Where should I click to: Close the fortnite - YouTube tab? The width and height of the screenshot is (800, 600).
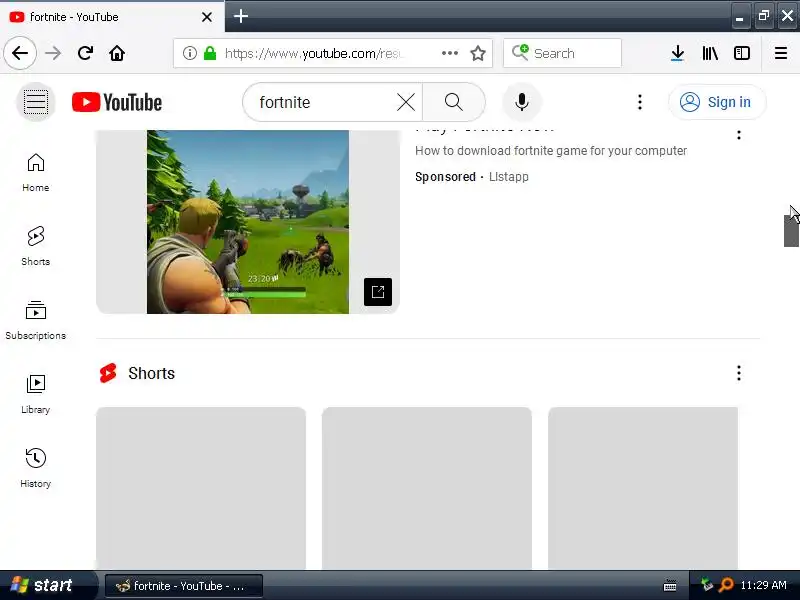point(207,17)
